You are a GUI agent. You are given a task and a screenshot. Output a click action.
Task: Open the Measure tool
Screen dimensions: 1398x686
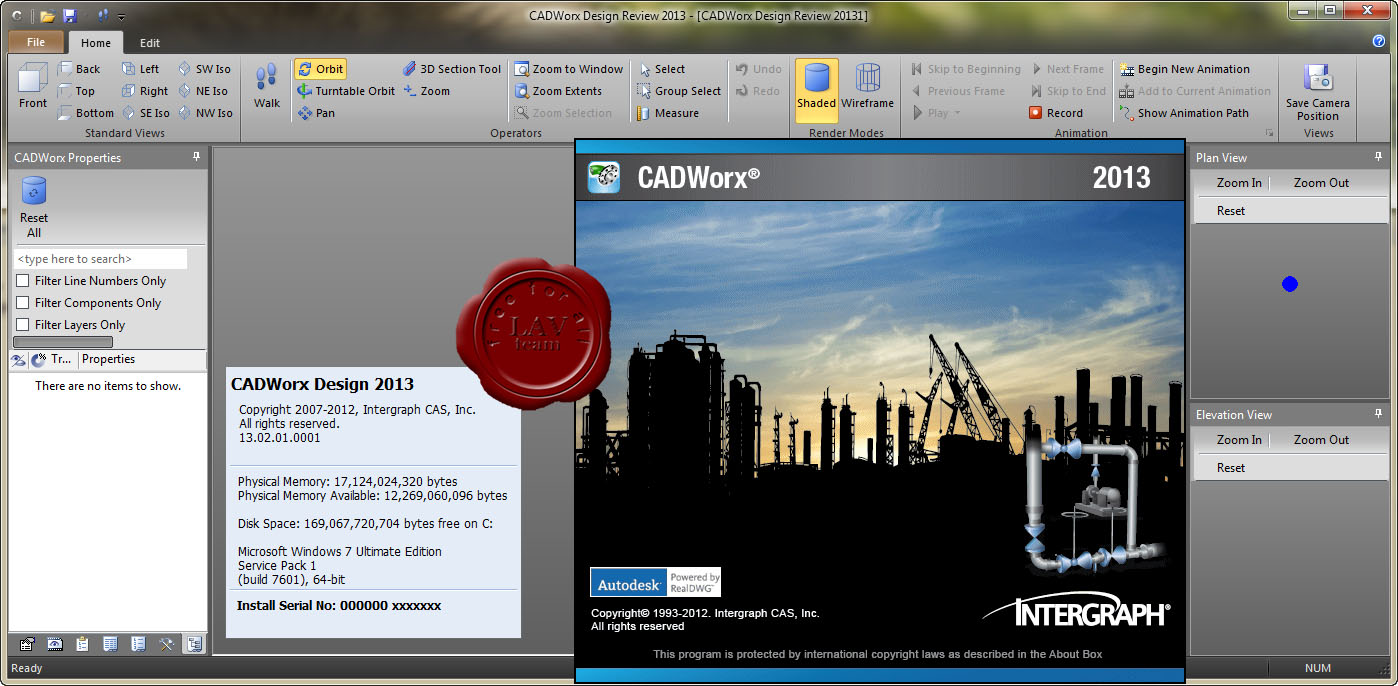point(668,113)
